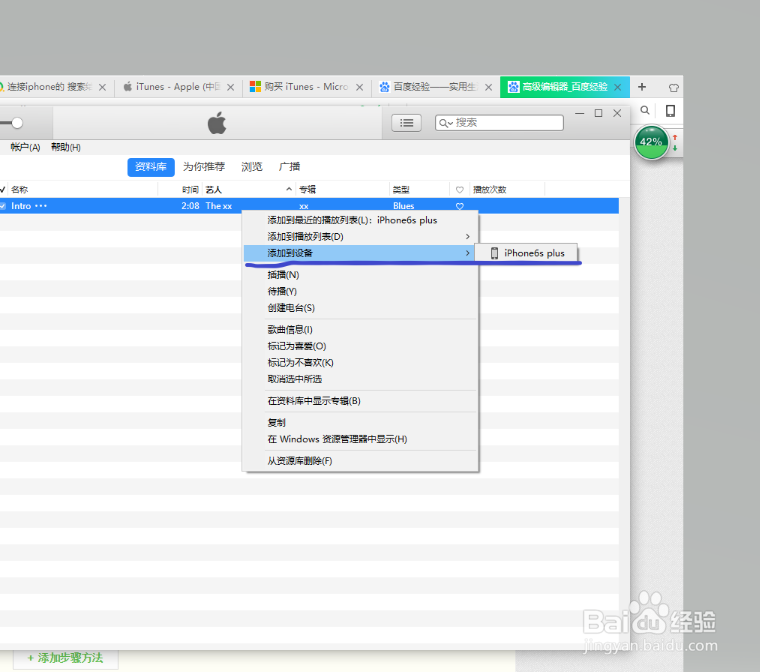Select 在资料库中显示专辑(B) entry
Screen dimensions: 760x672
(360, 401)
